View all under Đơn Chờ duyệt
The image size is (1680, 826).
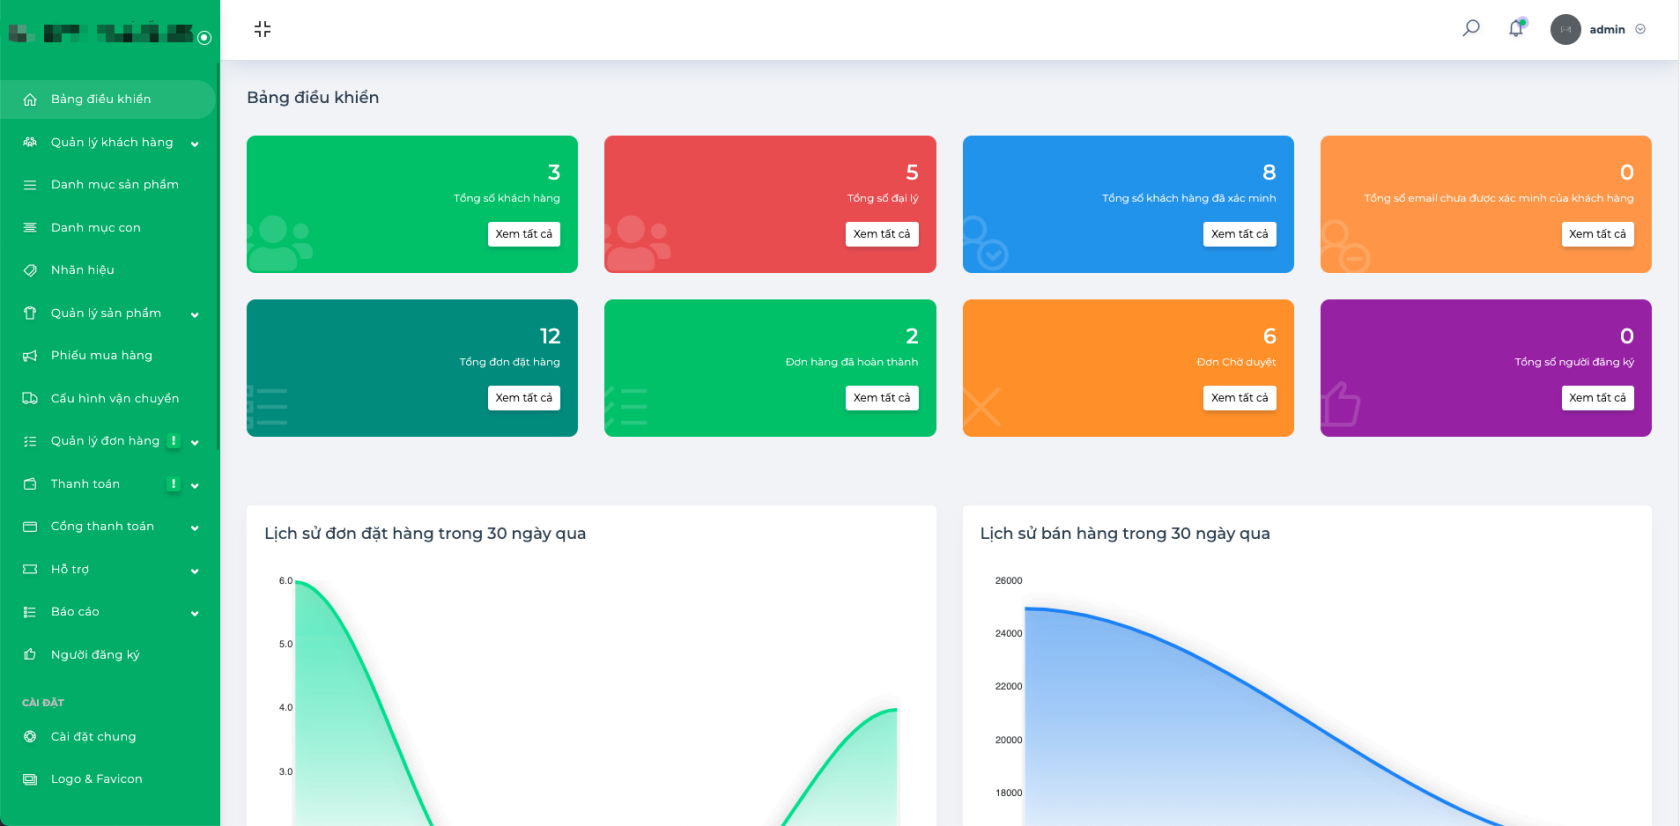1239,398
